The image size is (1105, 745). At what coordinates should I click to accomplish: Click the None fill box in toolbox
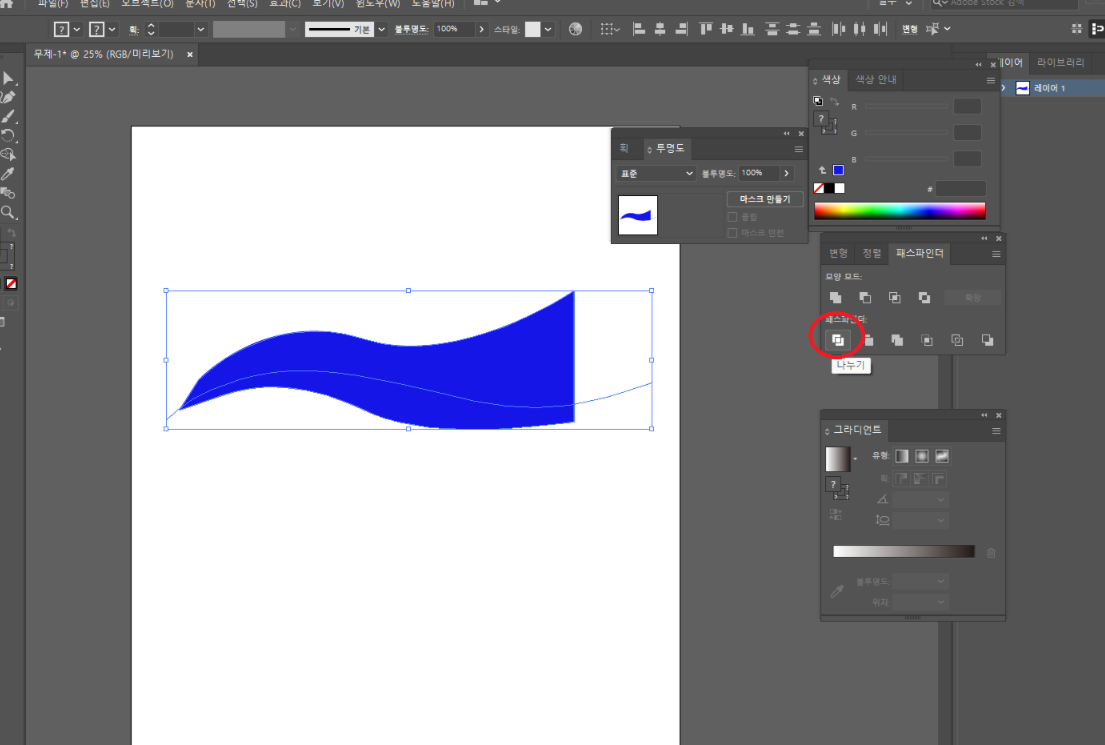[11, 283]
